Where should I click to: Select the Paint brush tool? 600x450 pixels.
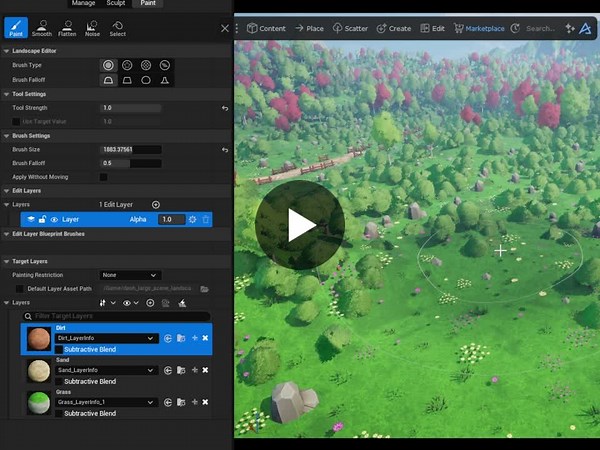point(16,28)
